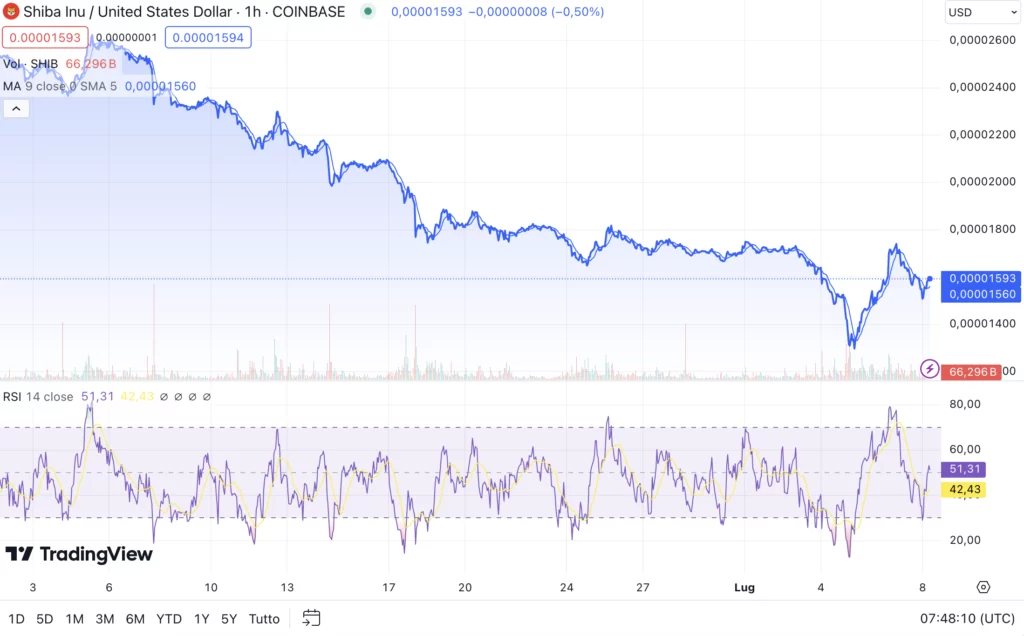Select the RSI 14 close indicator legend
The width and height of the screenshot is (1024, 636).
tap(38, 397)
